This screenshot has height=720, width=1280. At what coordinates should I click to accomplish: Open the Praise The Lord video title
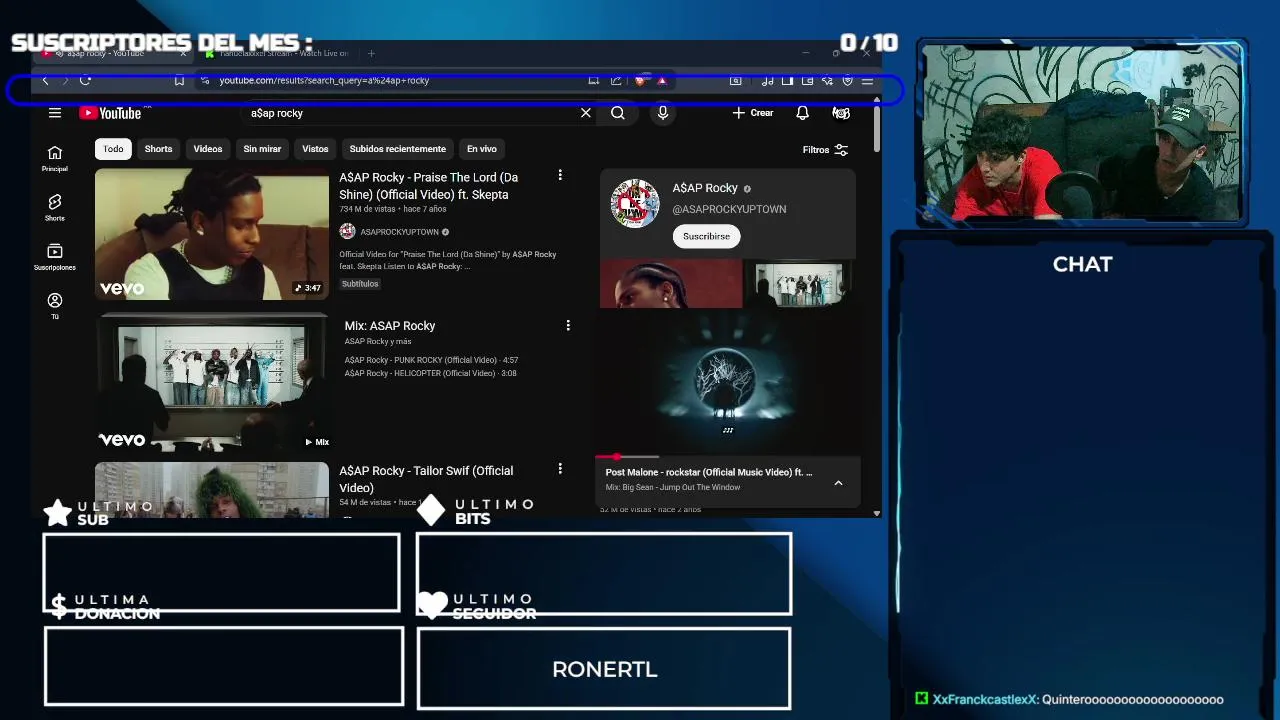point(428,186)
